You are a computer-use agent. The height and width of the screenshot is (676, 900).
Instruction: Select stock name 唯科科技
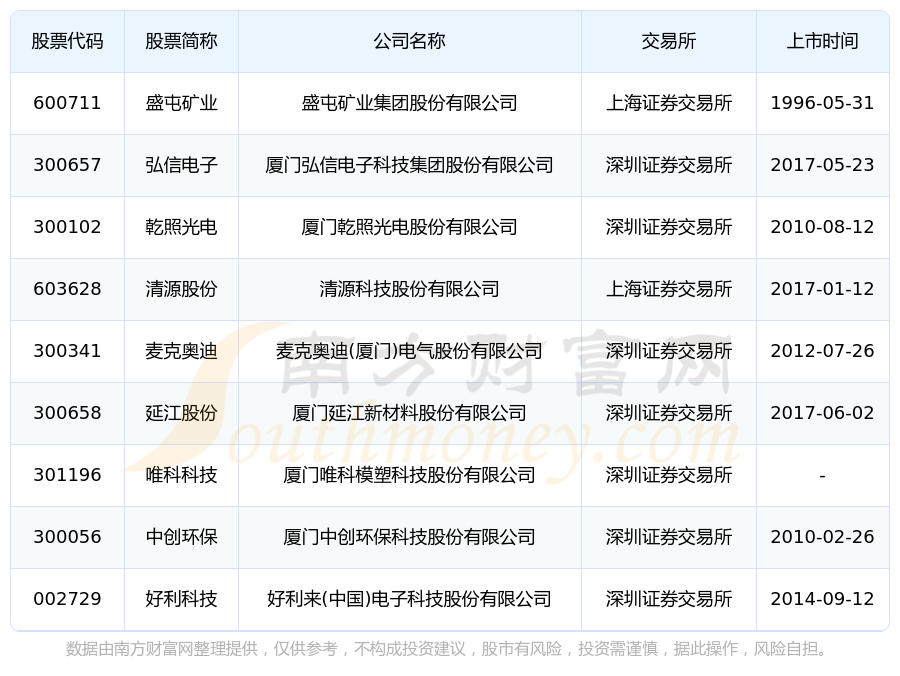181,475
